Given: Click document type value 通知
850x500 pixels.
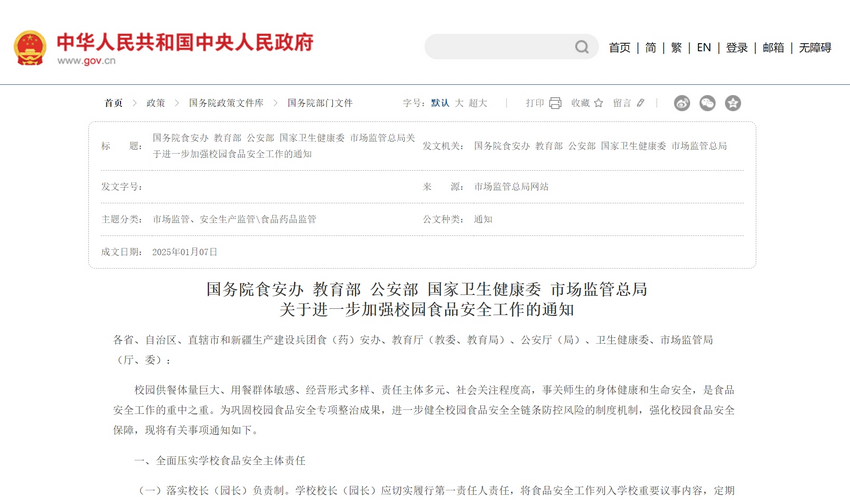Looking at the screenshot, I should (484, 219).
